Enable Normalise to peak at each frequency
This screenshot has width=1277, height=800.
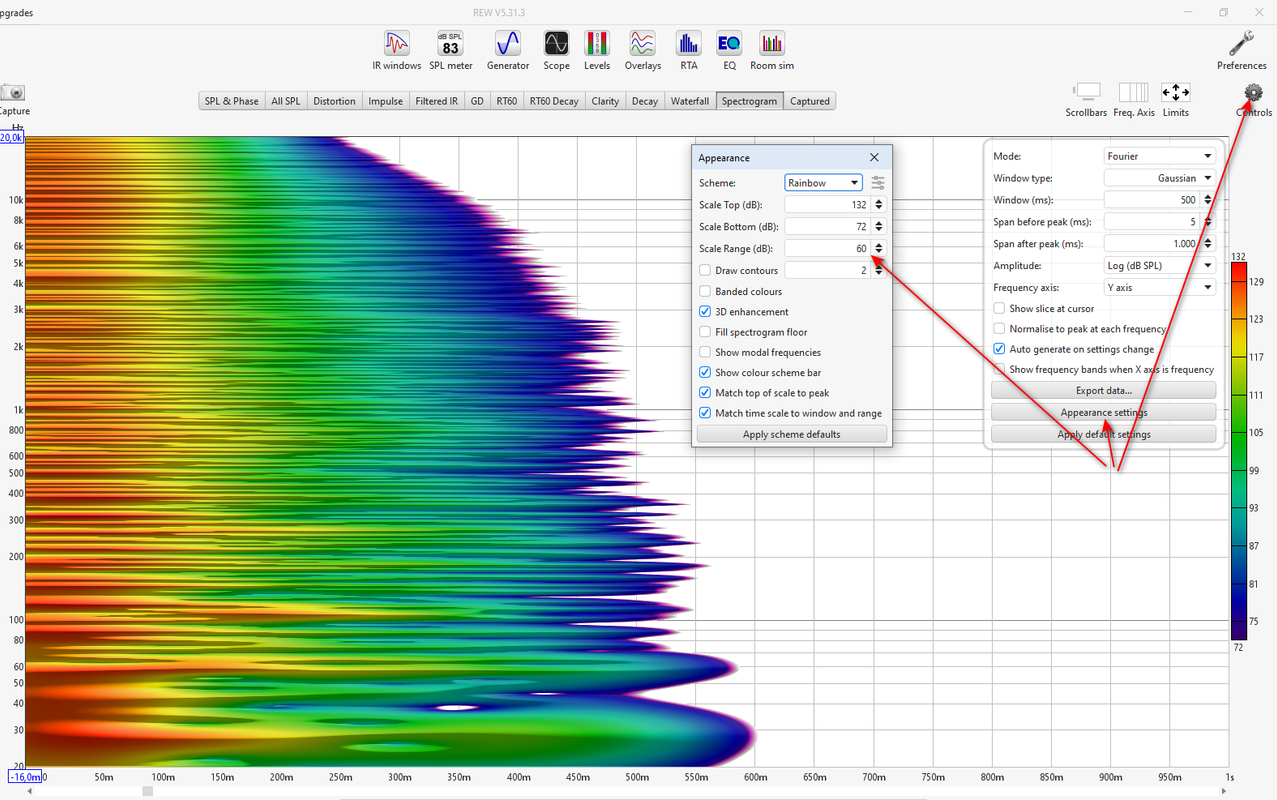coord(999,329)
